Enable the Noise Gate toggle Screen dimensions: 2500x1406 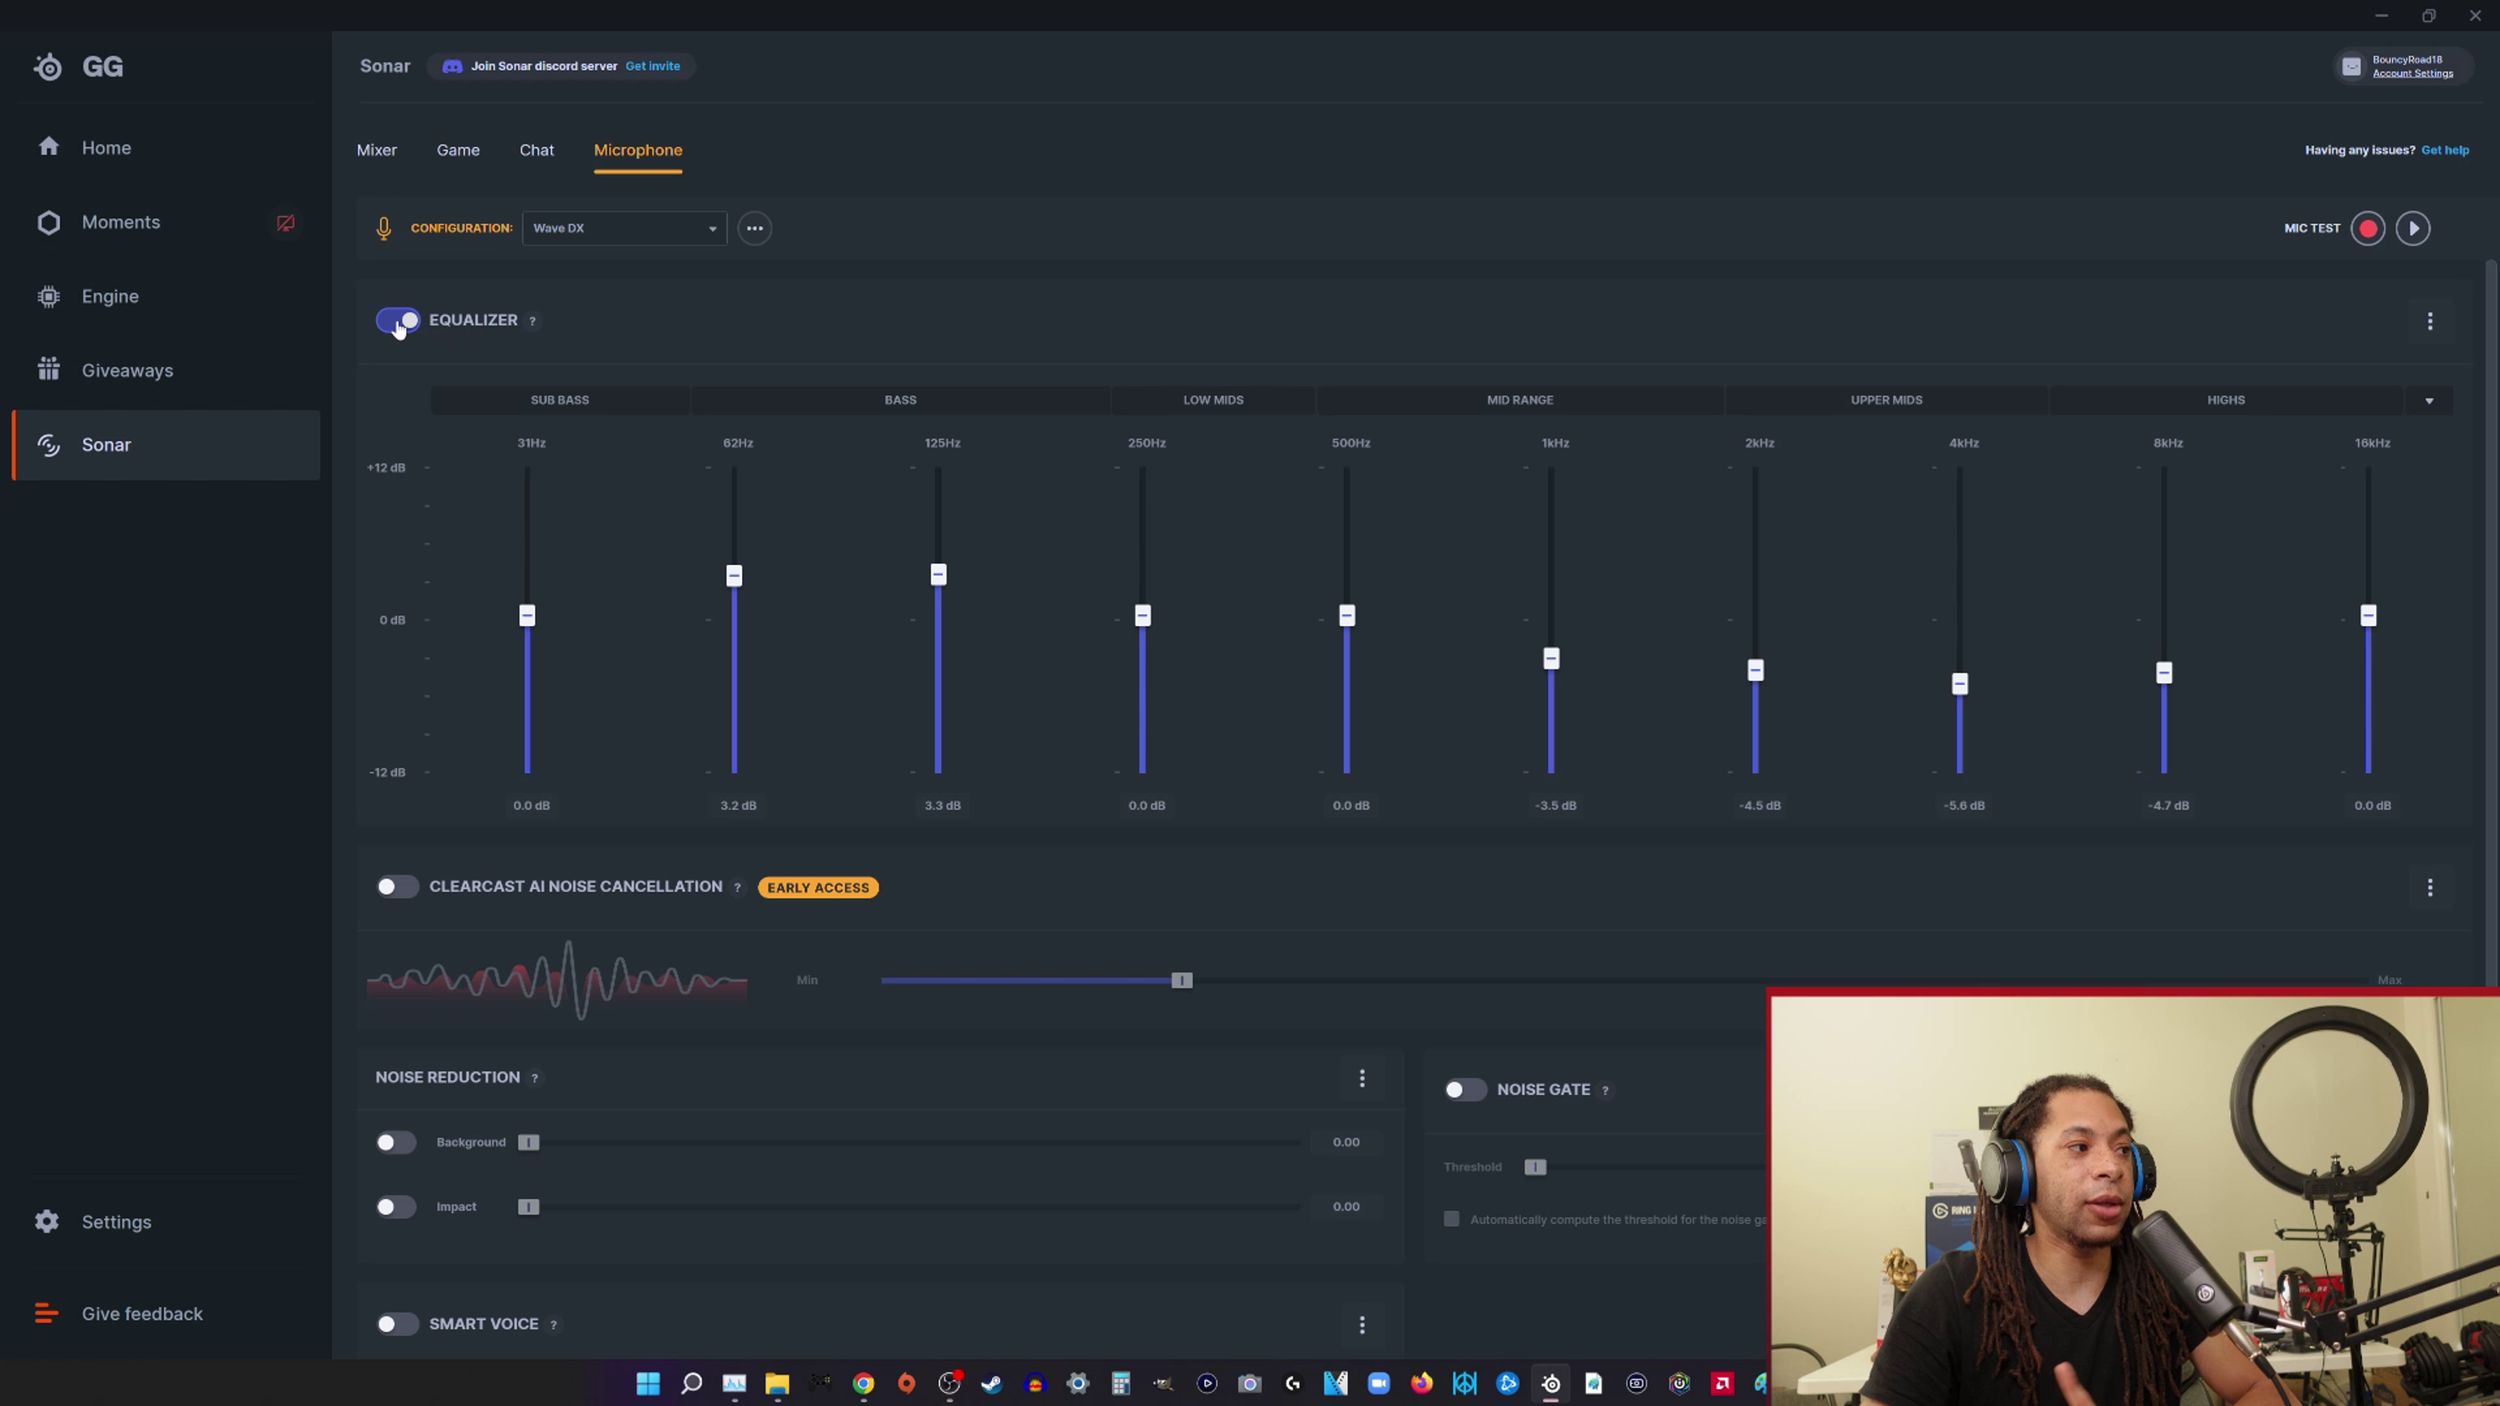(x=1464, y=1090)
